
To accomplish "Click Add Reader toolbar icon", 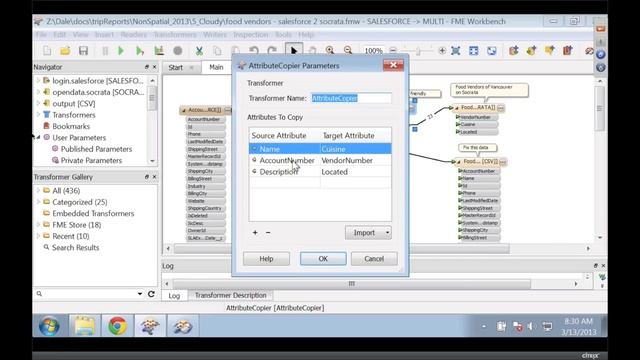I will point(513,51).
